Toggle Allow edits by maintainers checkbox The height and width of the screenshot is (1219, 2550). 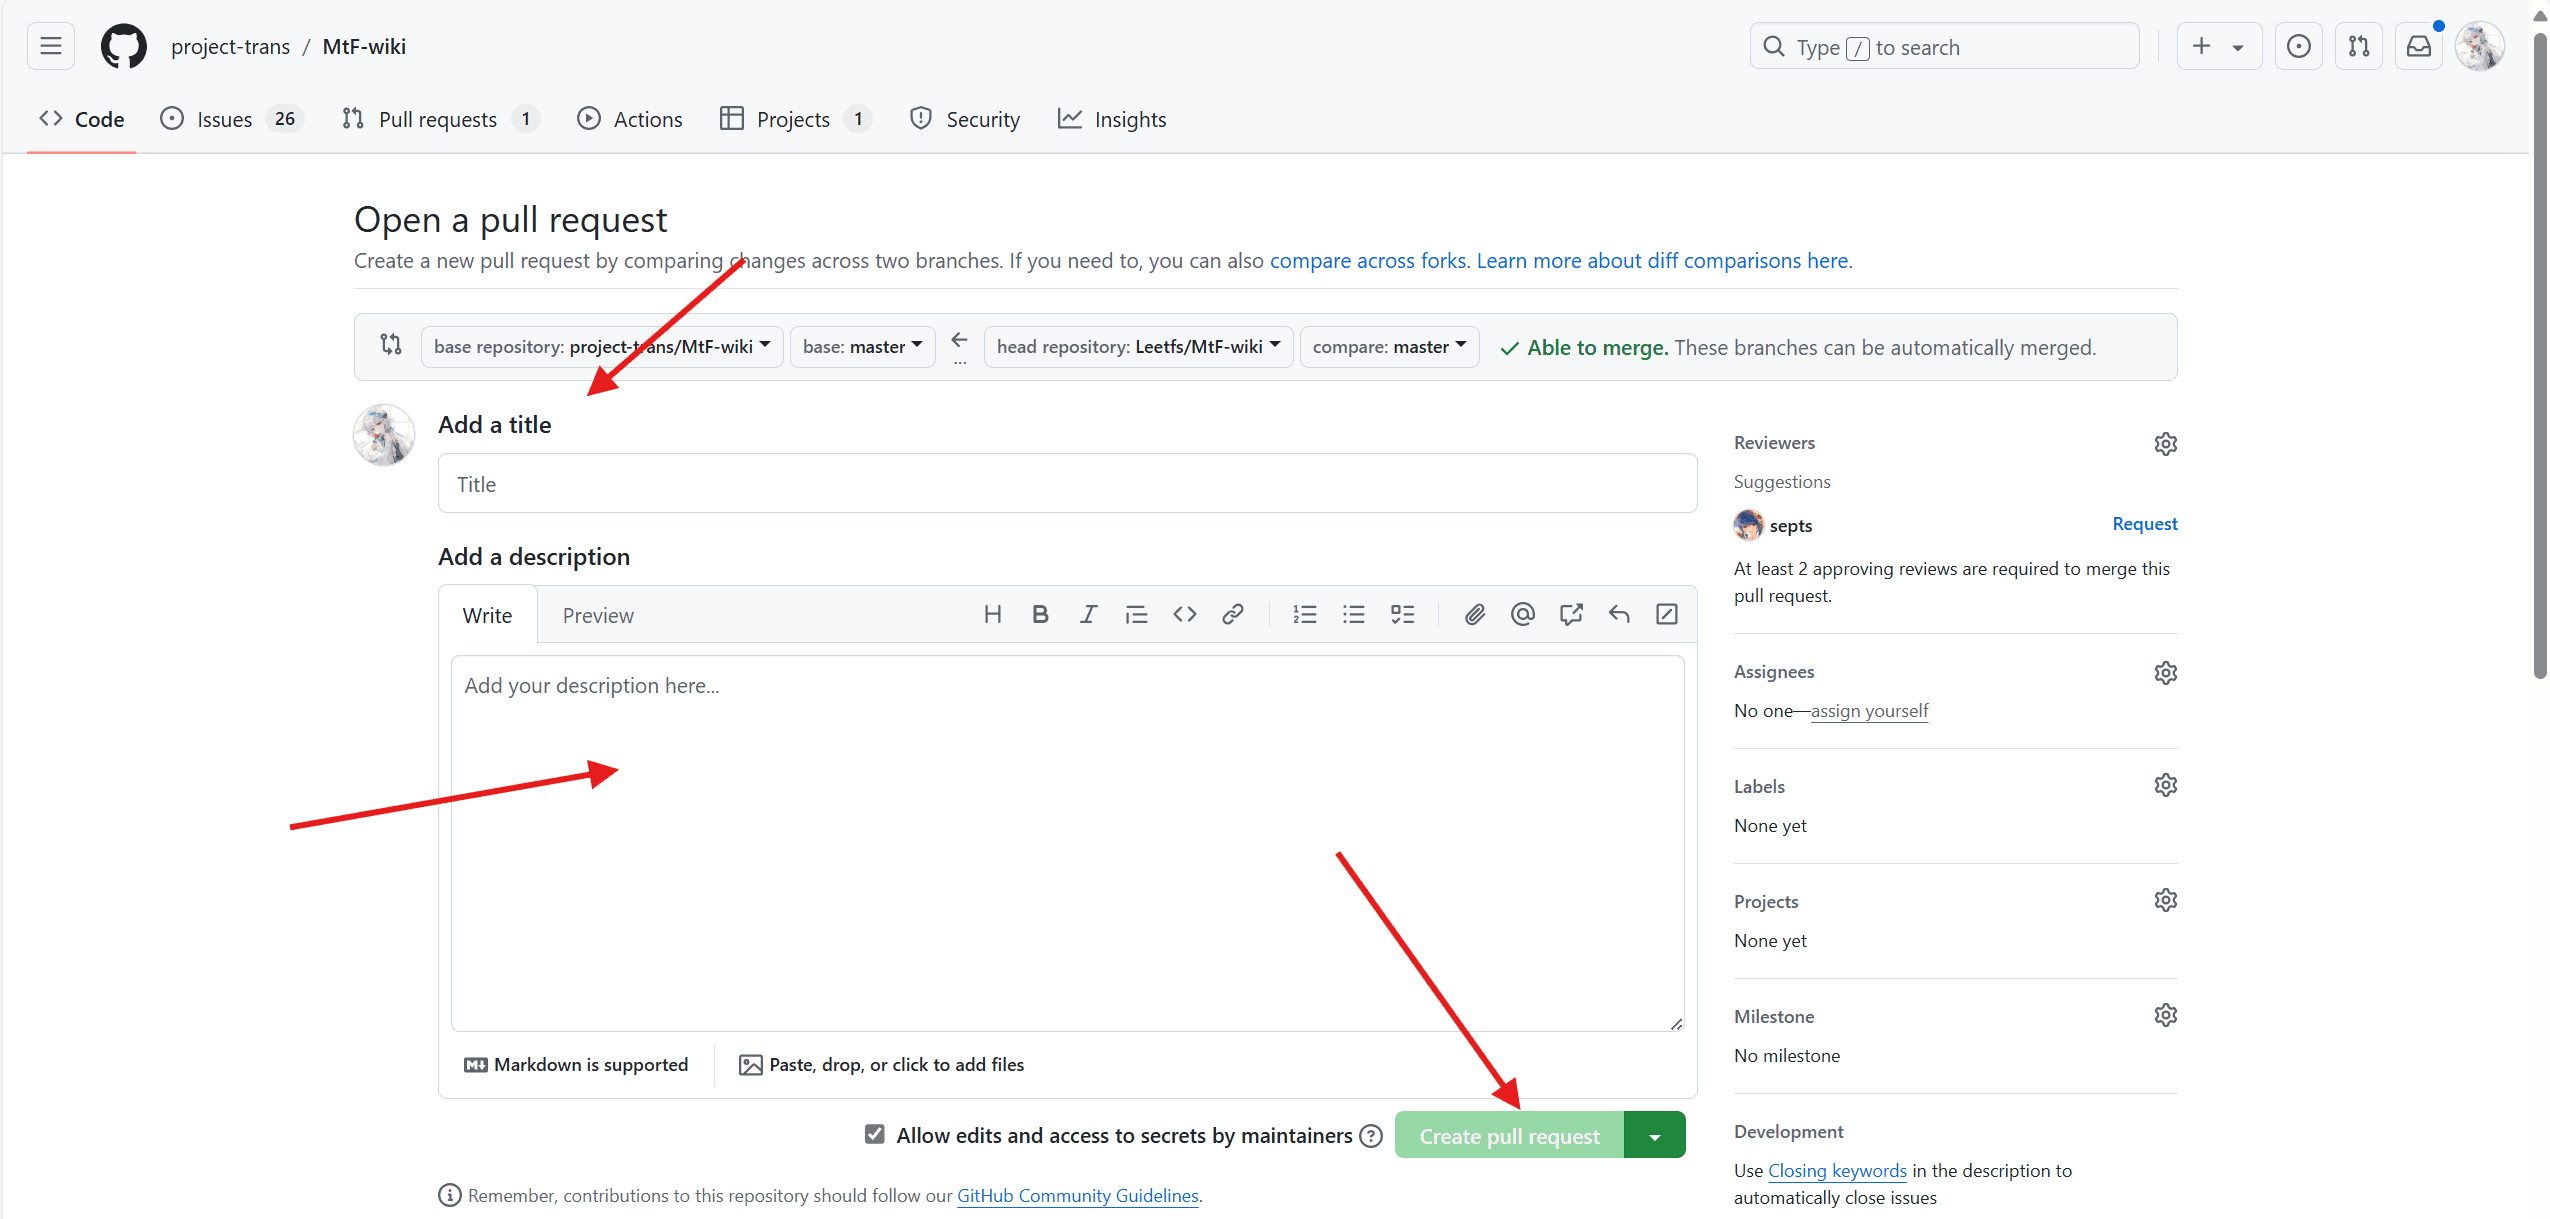[x=875, y=1134]
